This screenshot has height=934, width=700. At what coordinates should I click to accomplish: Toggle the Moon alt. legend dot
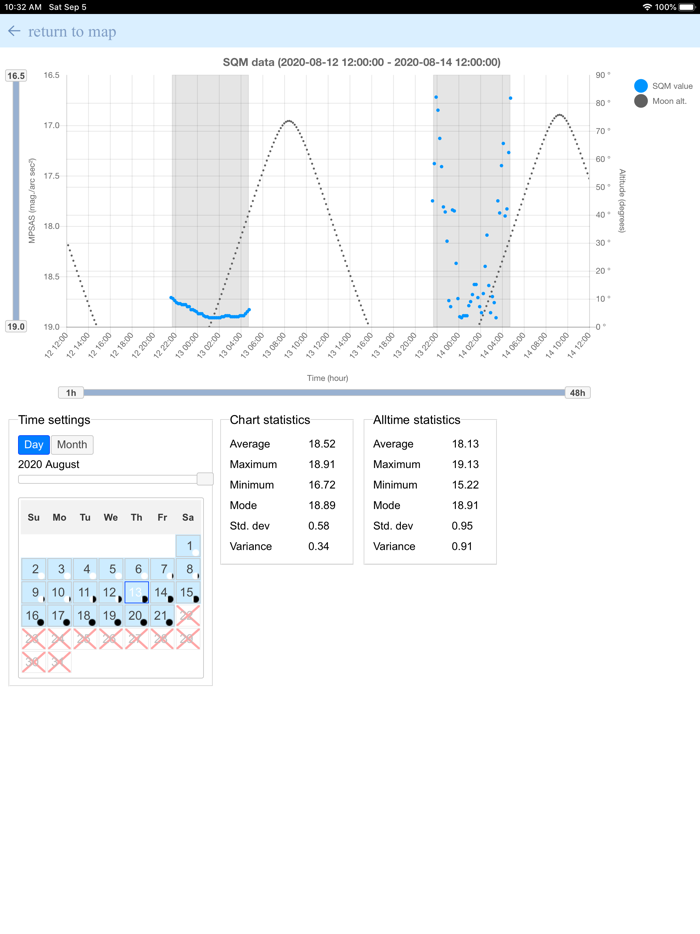click(x=641, y=101)
